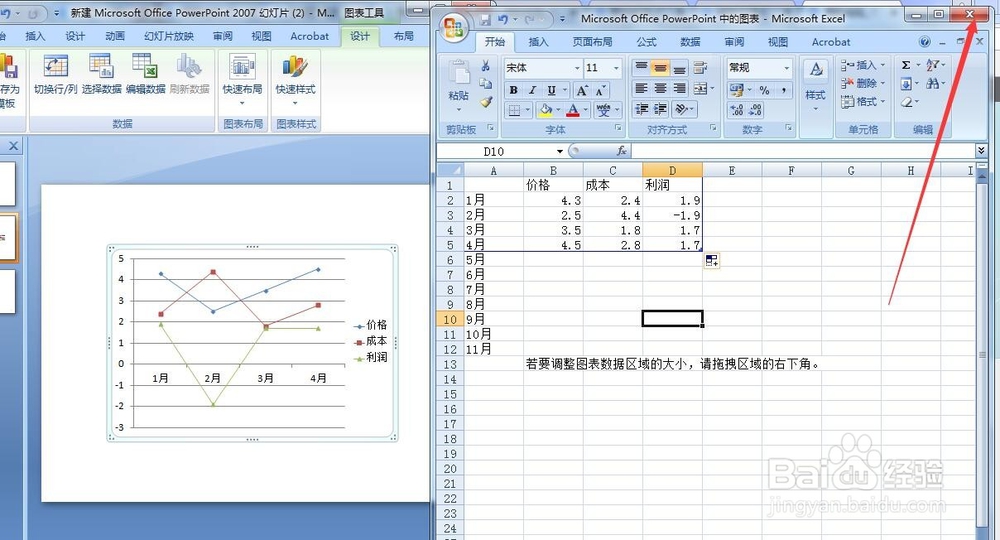Click the Paste clipboard icon in Excel

[x=459, y=74]
